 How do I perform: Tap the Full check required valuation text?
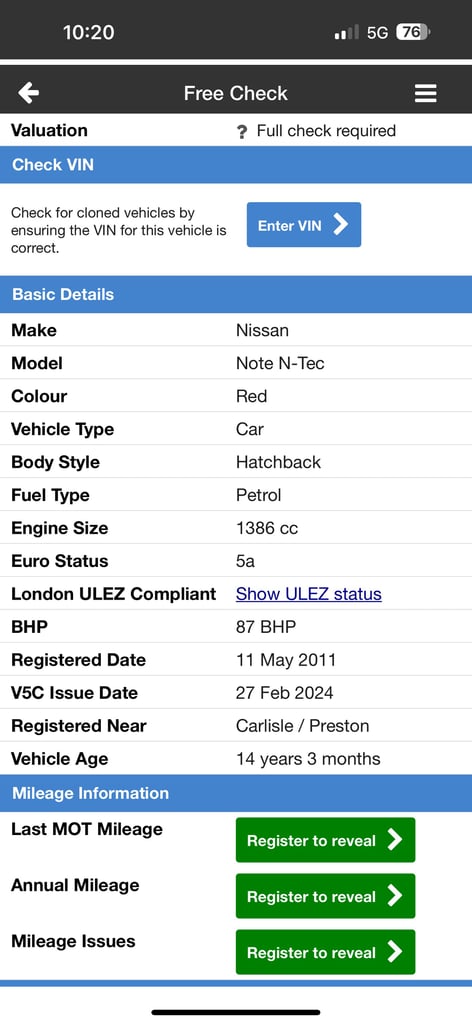pos(326,131)
